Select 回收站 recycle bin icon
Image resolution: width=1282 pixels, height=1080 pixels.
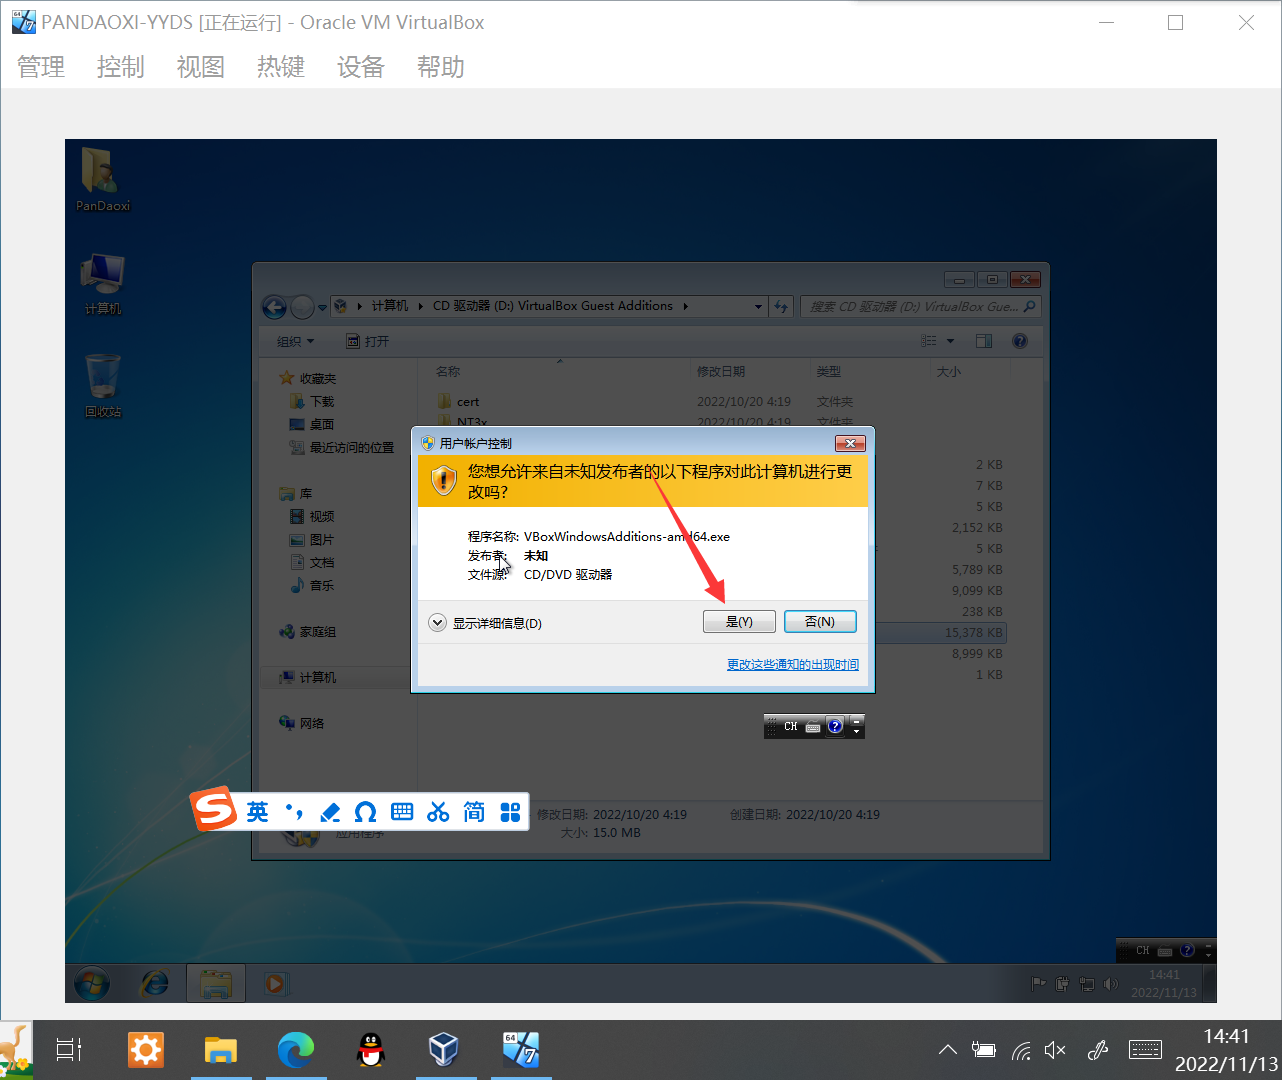tap(103, 386)
